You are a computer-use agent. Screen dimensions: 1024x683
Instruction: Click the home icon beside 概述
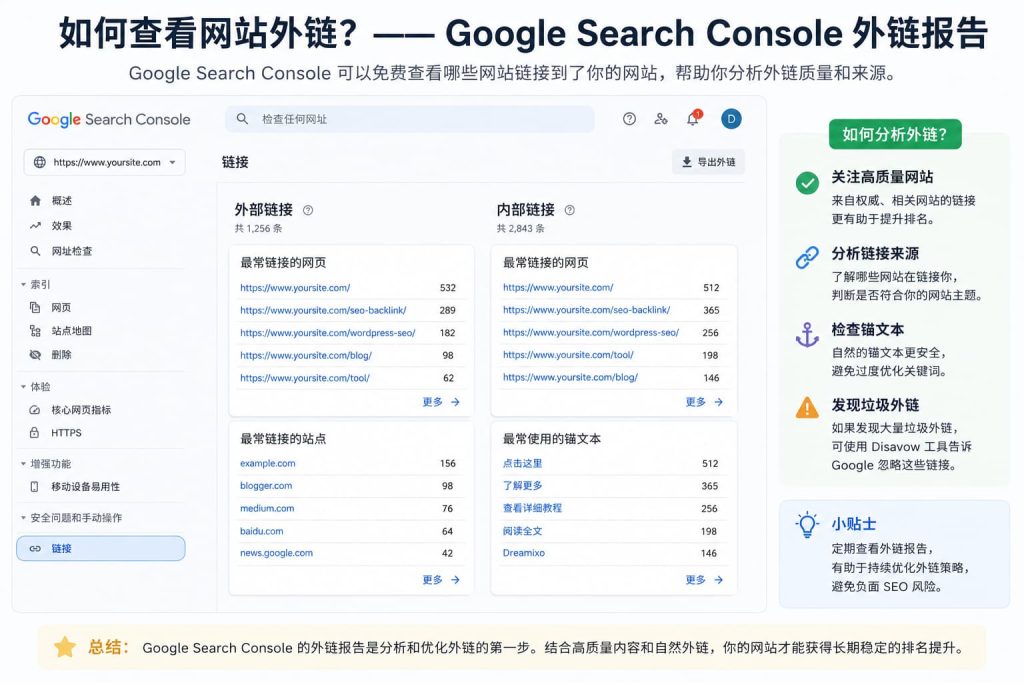click(x=35, y=200)
